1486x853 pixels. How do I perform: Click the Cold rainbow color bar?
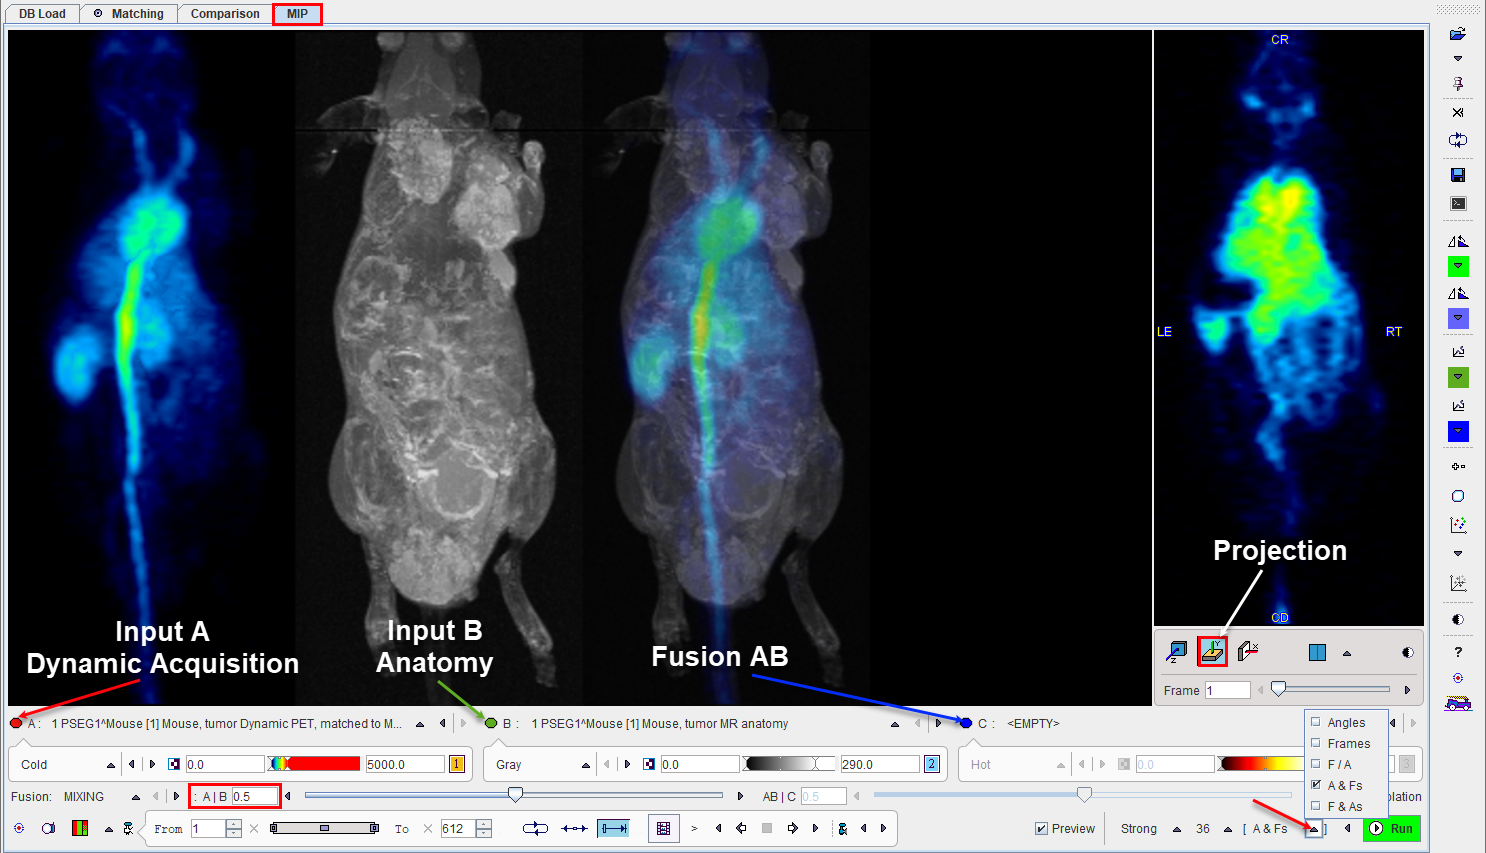(314, 764)
